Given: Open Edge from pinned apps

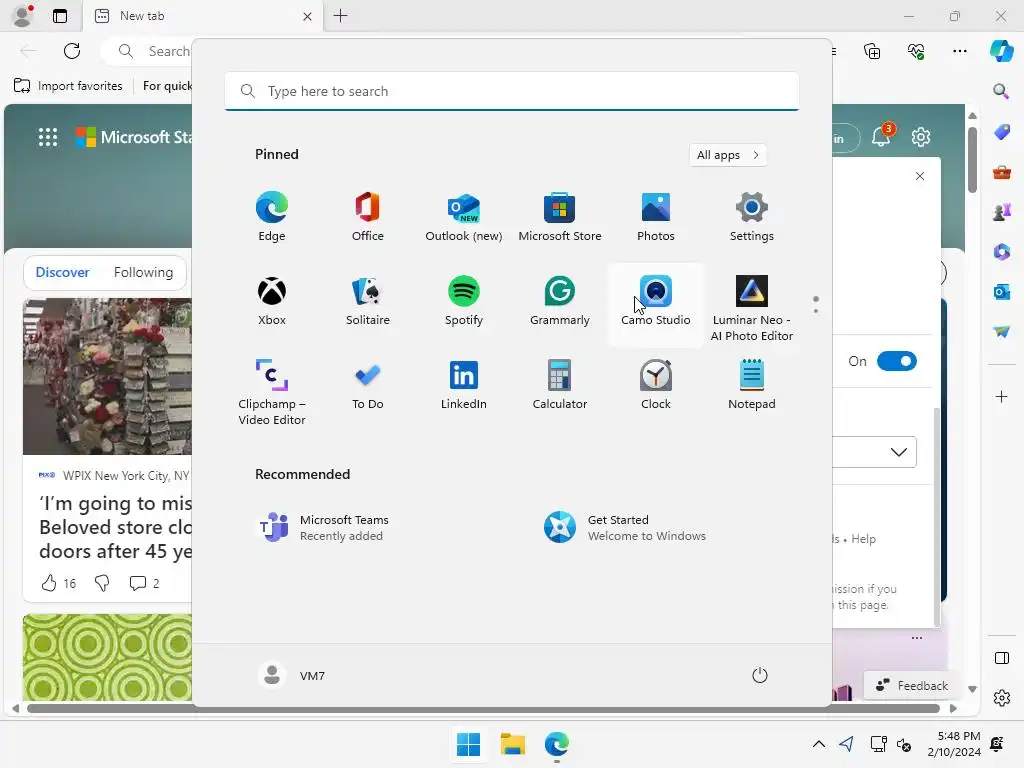Looking at the screenshot, I should point(272,217).
